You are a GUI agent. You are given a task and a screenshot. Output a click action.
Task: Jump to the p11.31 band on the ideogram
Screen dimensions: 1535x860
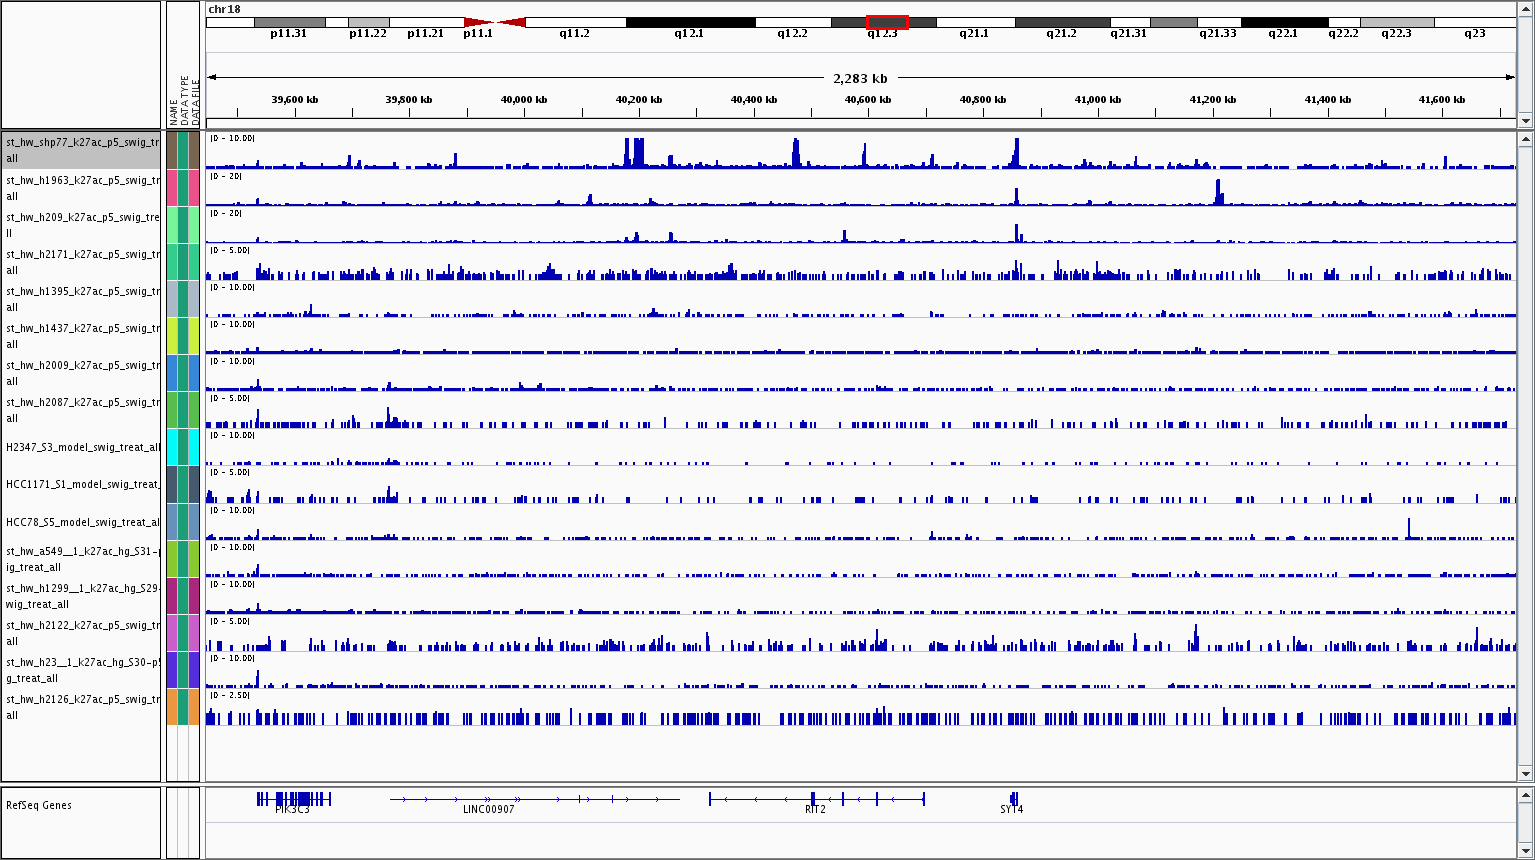pyautogui.click(x=289, y=22)
